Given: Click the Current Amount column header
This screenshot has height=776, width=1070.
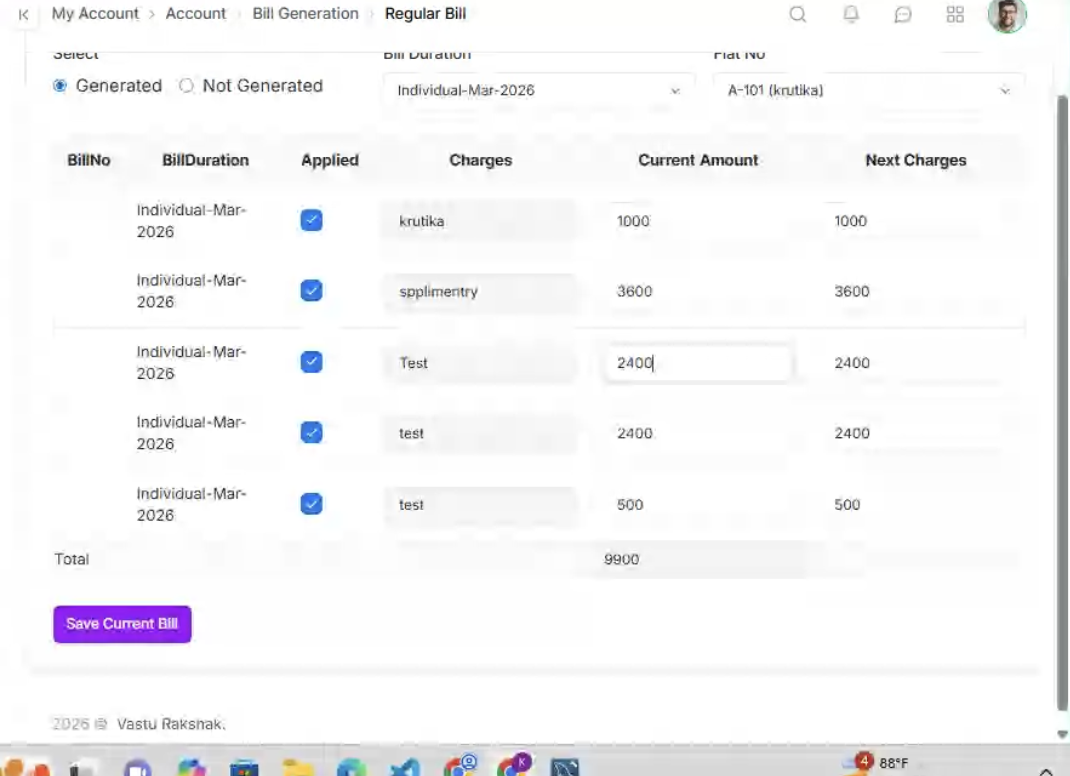Looking at the screenshot, I should (698, 160).
